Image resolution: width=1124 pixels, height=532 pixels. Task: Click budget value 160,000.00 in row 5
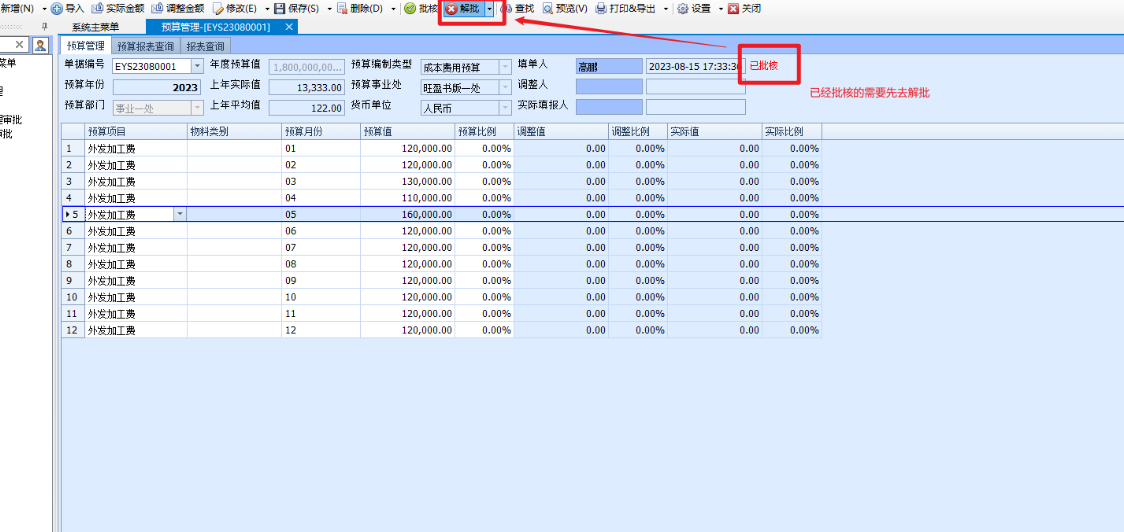point(408,214)
